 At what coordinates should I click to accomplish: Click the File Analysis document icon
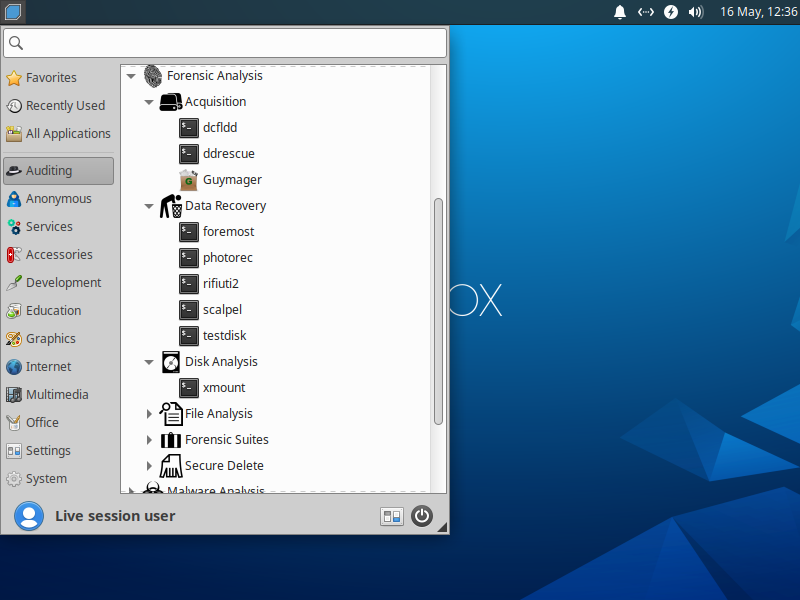(171, 414)
